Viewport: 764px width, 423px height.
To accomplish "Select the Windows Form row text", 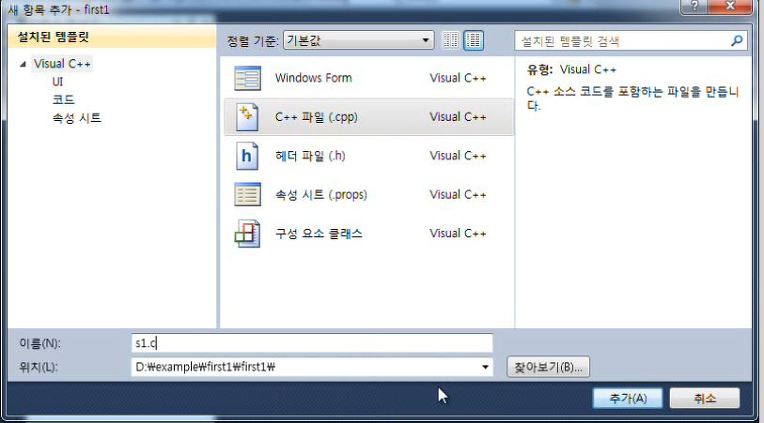I will click(x=313, y=78).
